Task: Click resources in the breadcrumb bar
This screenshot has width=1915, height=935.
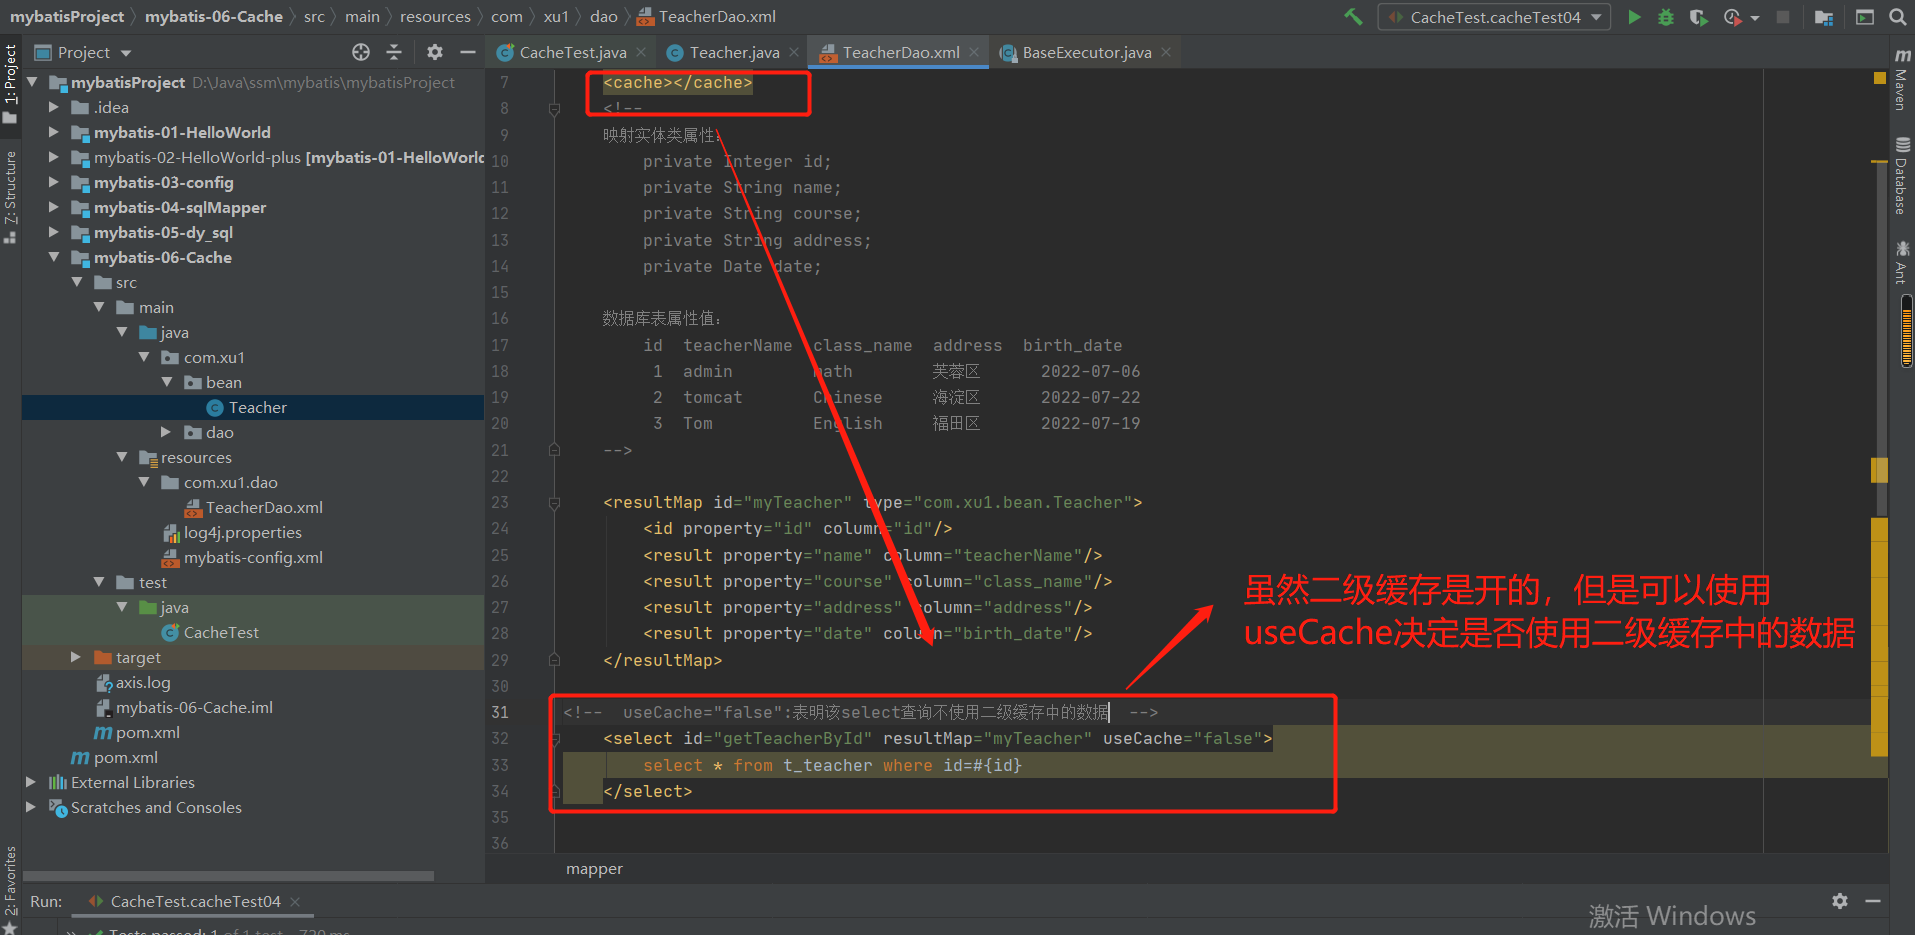Action: (435, 17)
